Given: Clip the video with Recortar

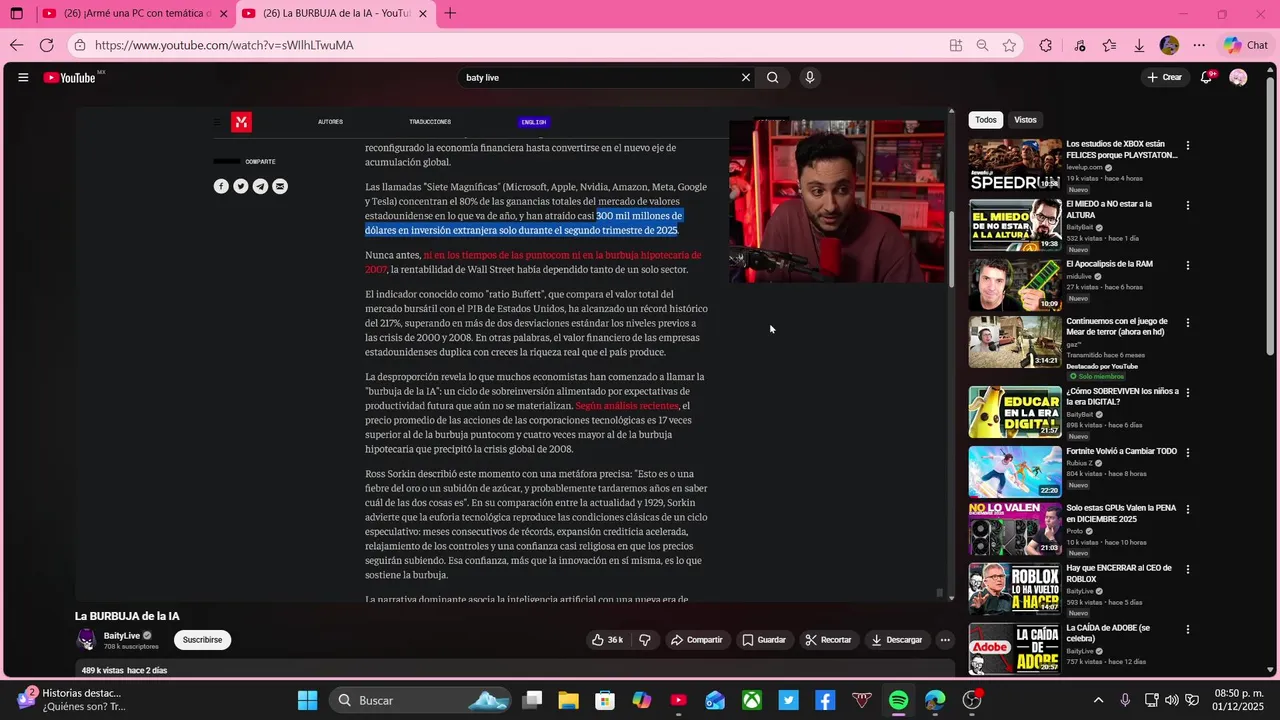Looking at the screenshot, I should pyautogui.click(x=829, y=640).
